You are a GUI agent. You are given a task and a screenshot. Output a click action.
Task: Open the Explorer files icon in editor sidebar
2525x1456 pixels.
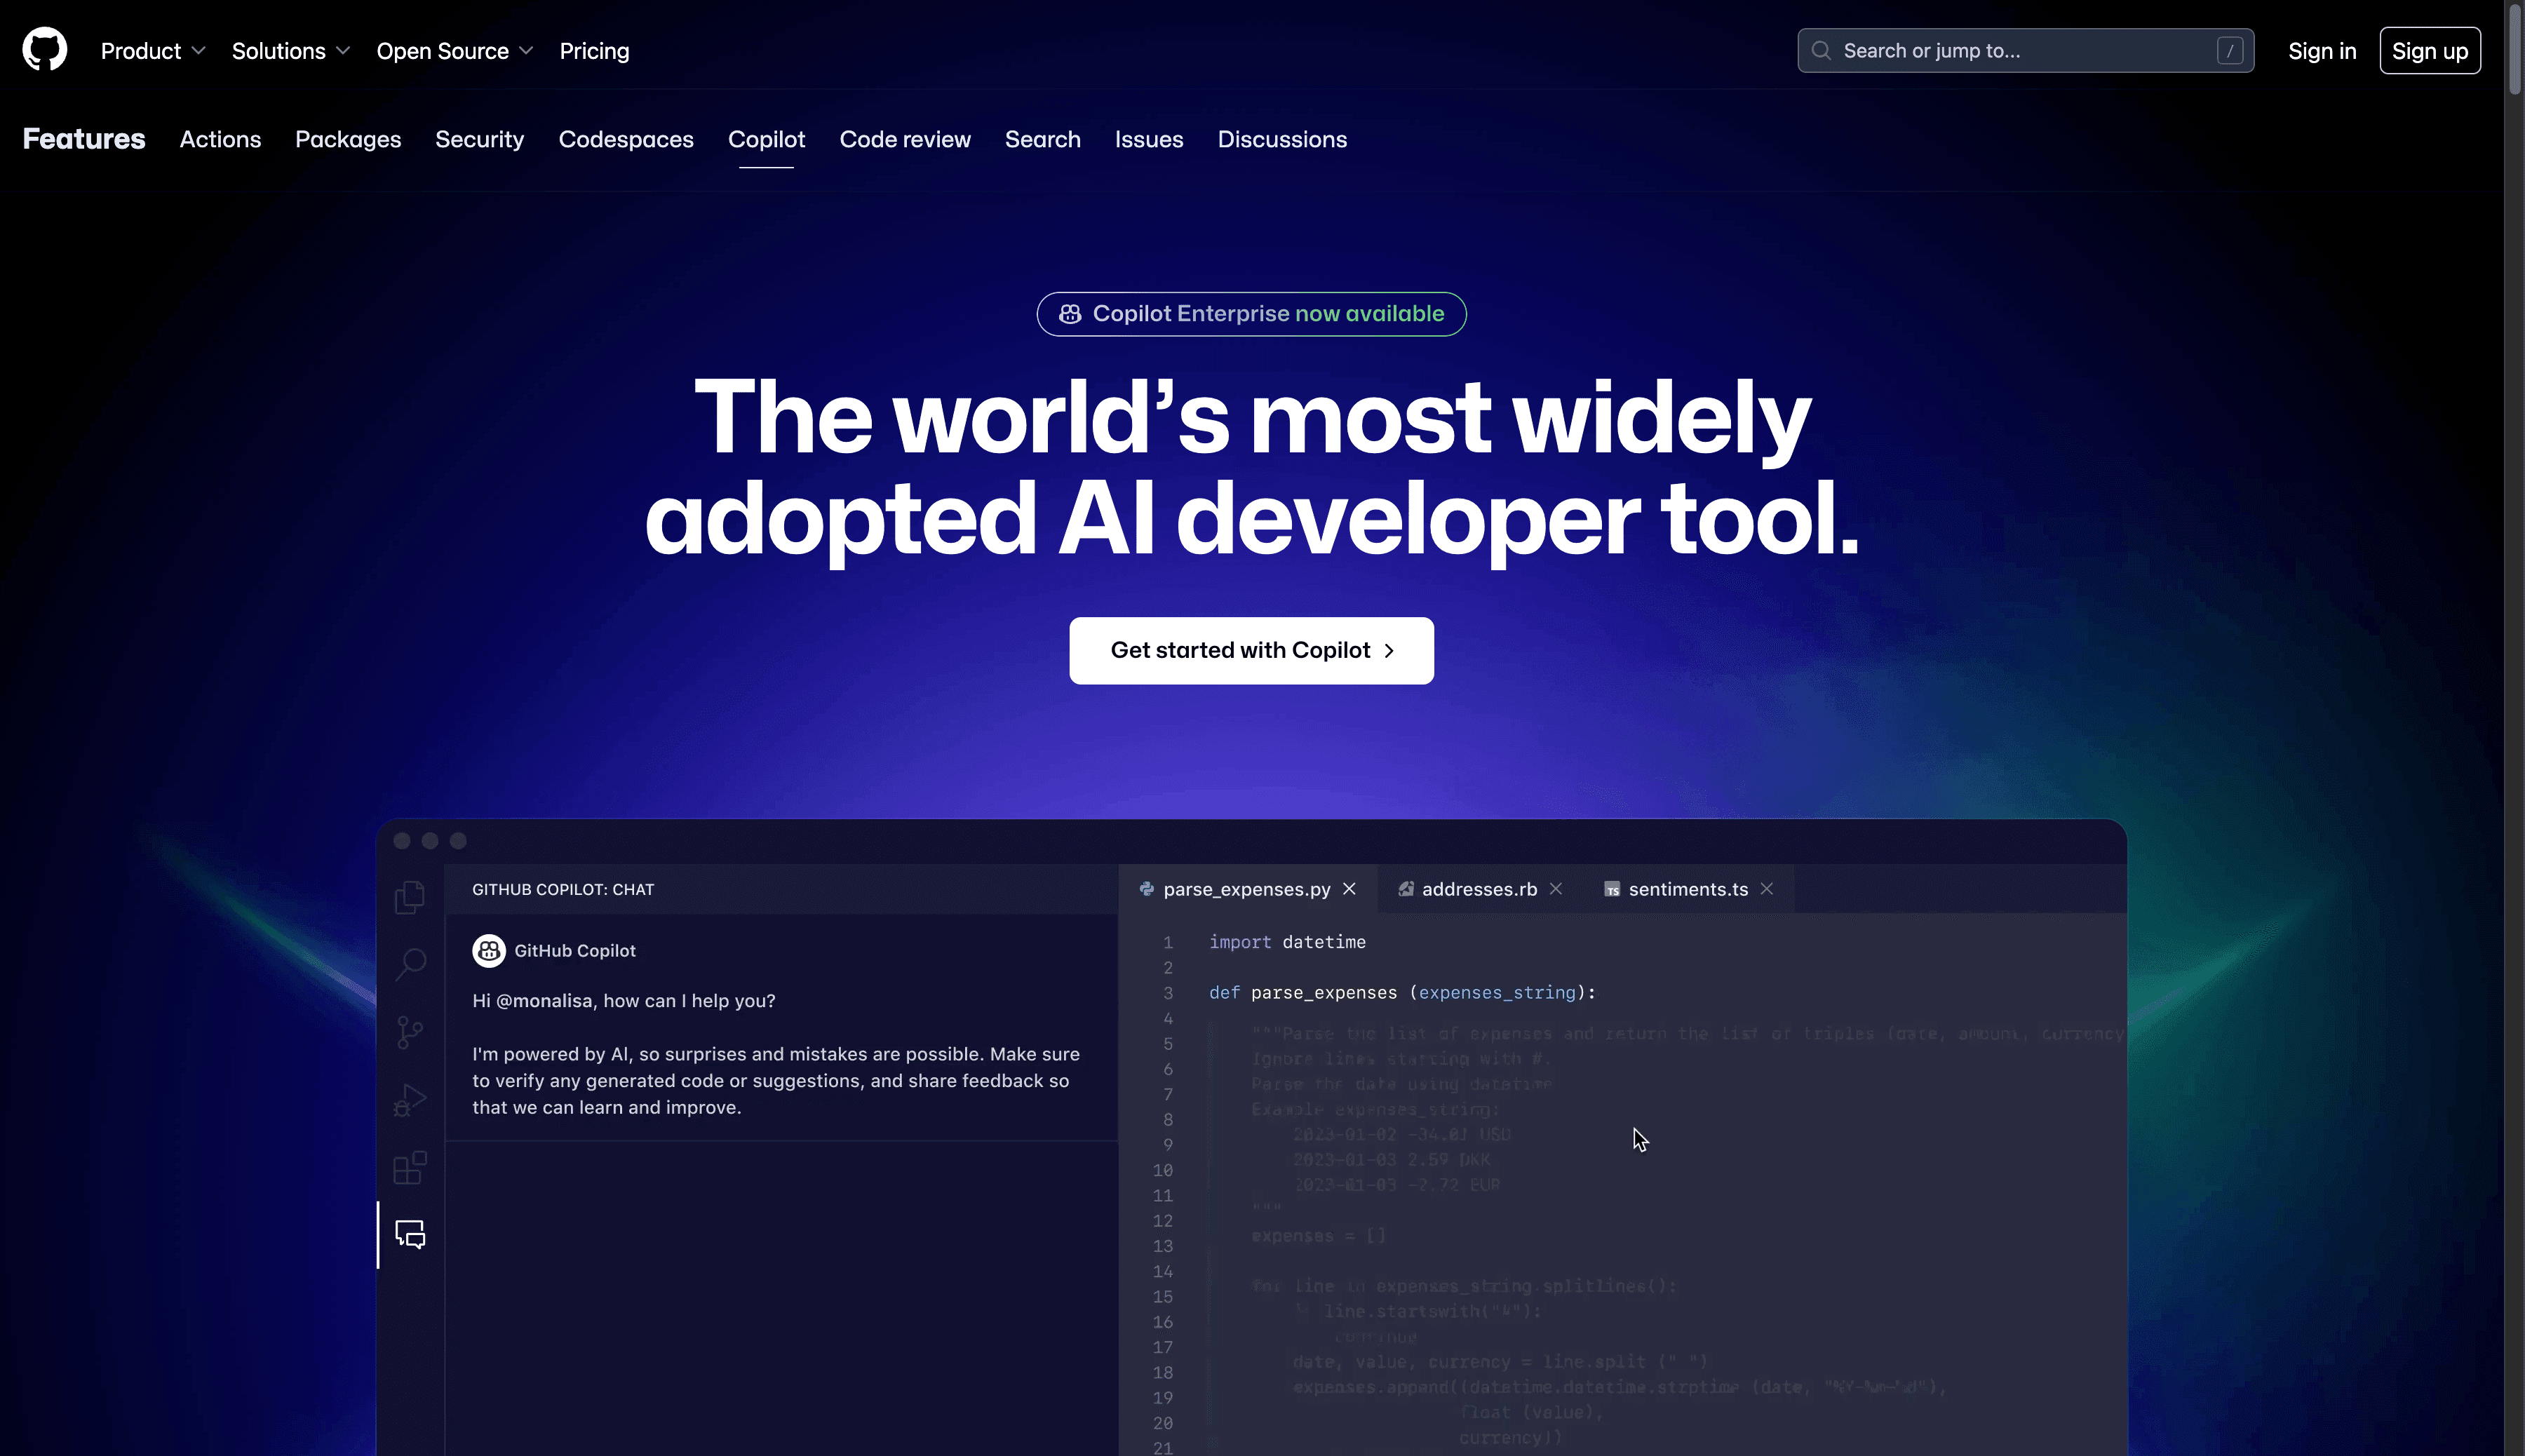[410, 897]
